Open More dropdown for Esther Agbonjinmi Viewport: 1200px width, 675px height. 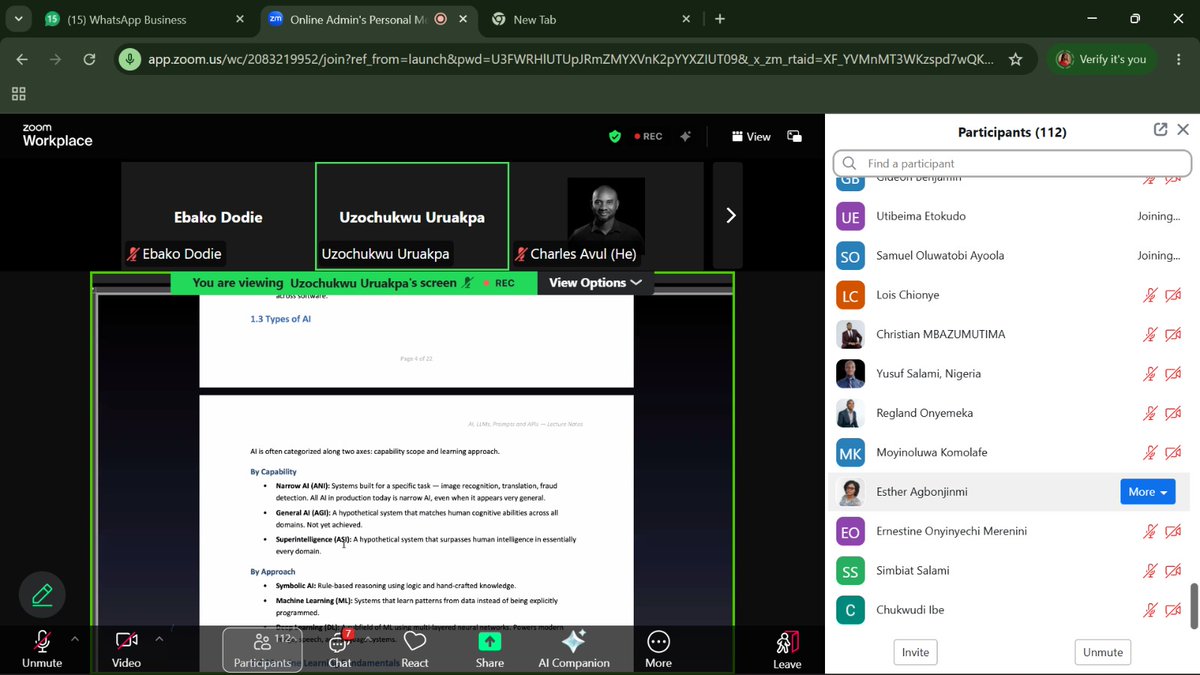1147,492
